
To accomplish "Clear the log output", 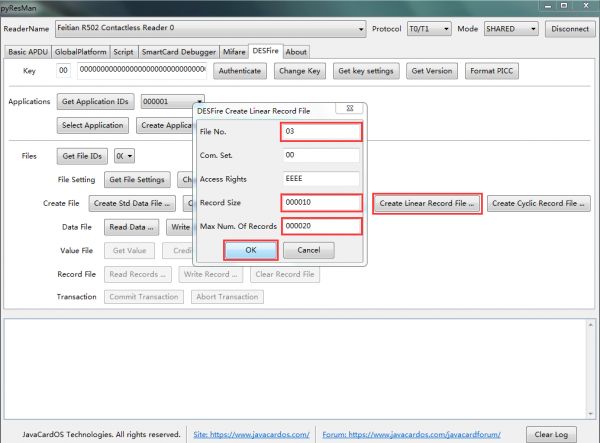I will click(551, 435).
